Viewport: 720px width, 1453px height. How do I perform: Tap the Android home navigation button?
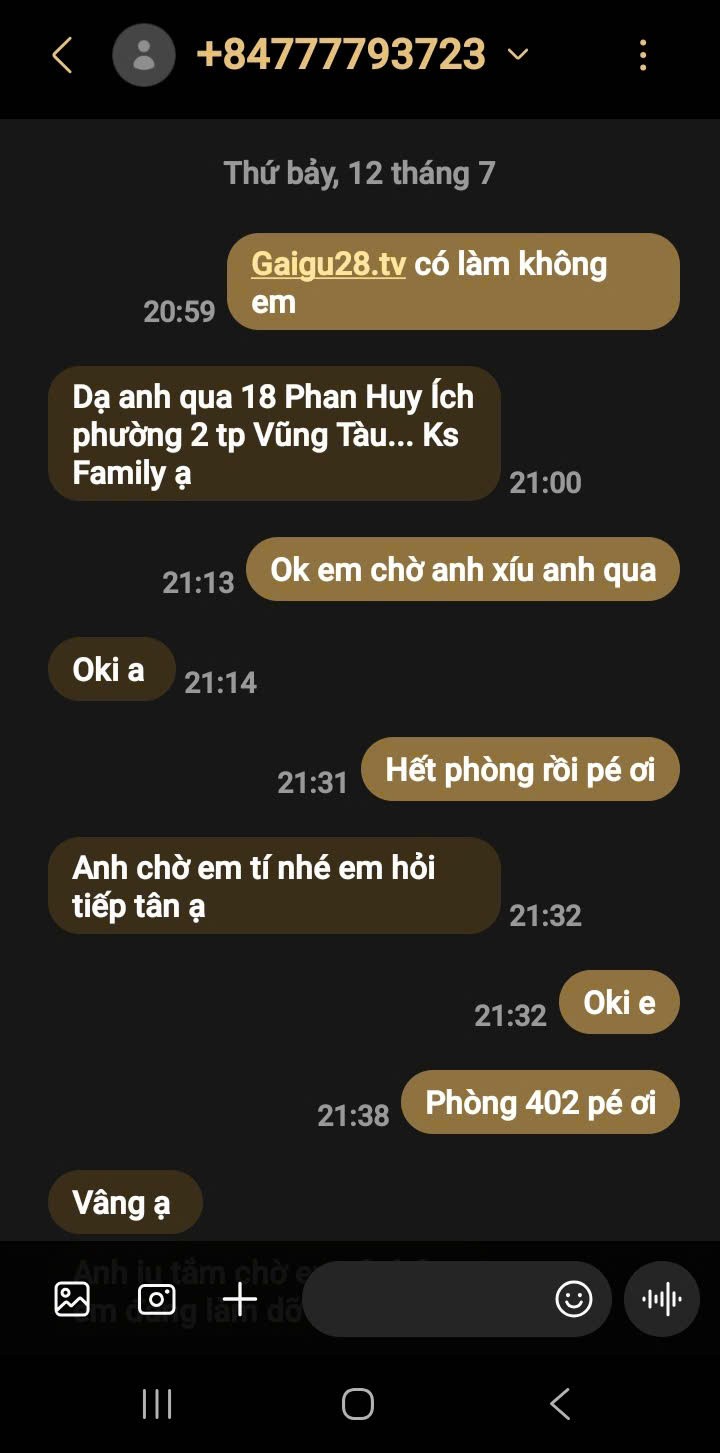(358, 1404)
